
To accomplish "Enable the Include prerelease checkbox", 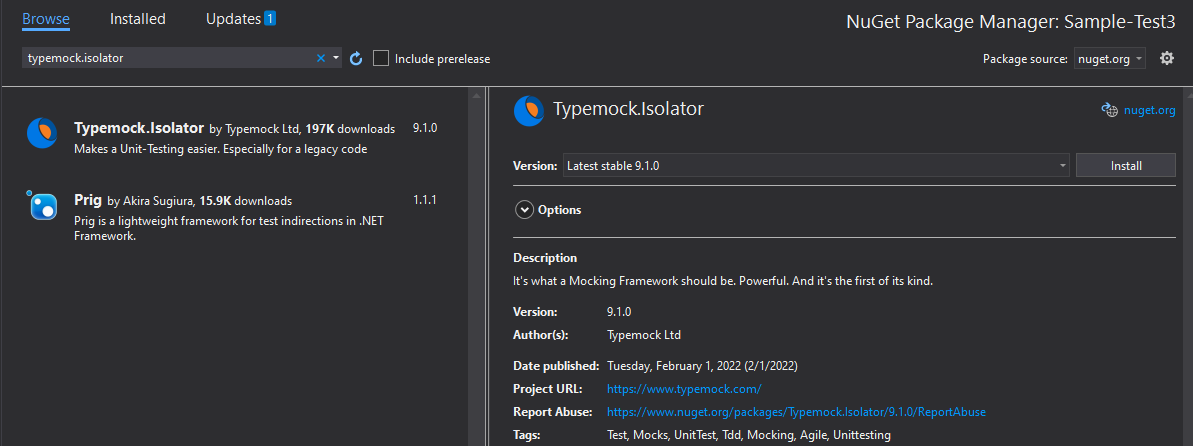I will click(x=381, y=59).
